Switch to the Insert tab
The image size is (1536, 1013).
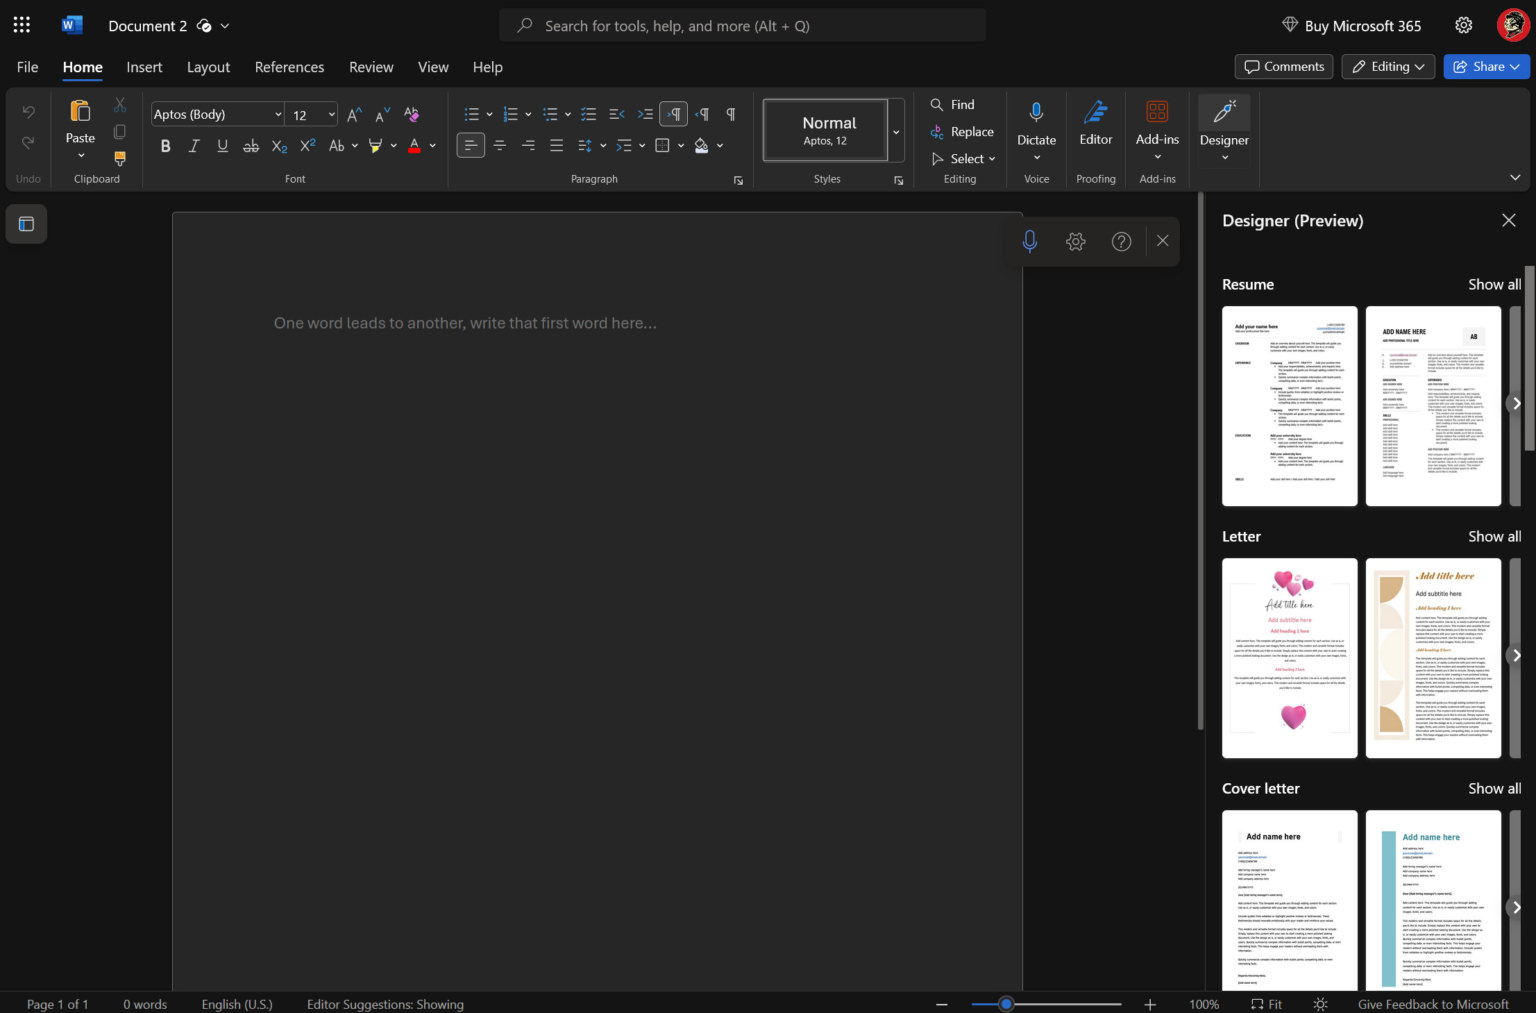point(144,67)
